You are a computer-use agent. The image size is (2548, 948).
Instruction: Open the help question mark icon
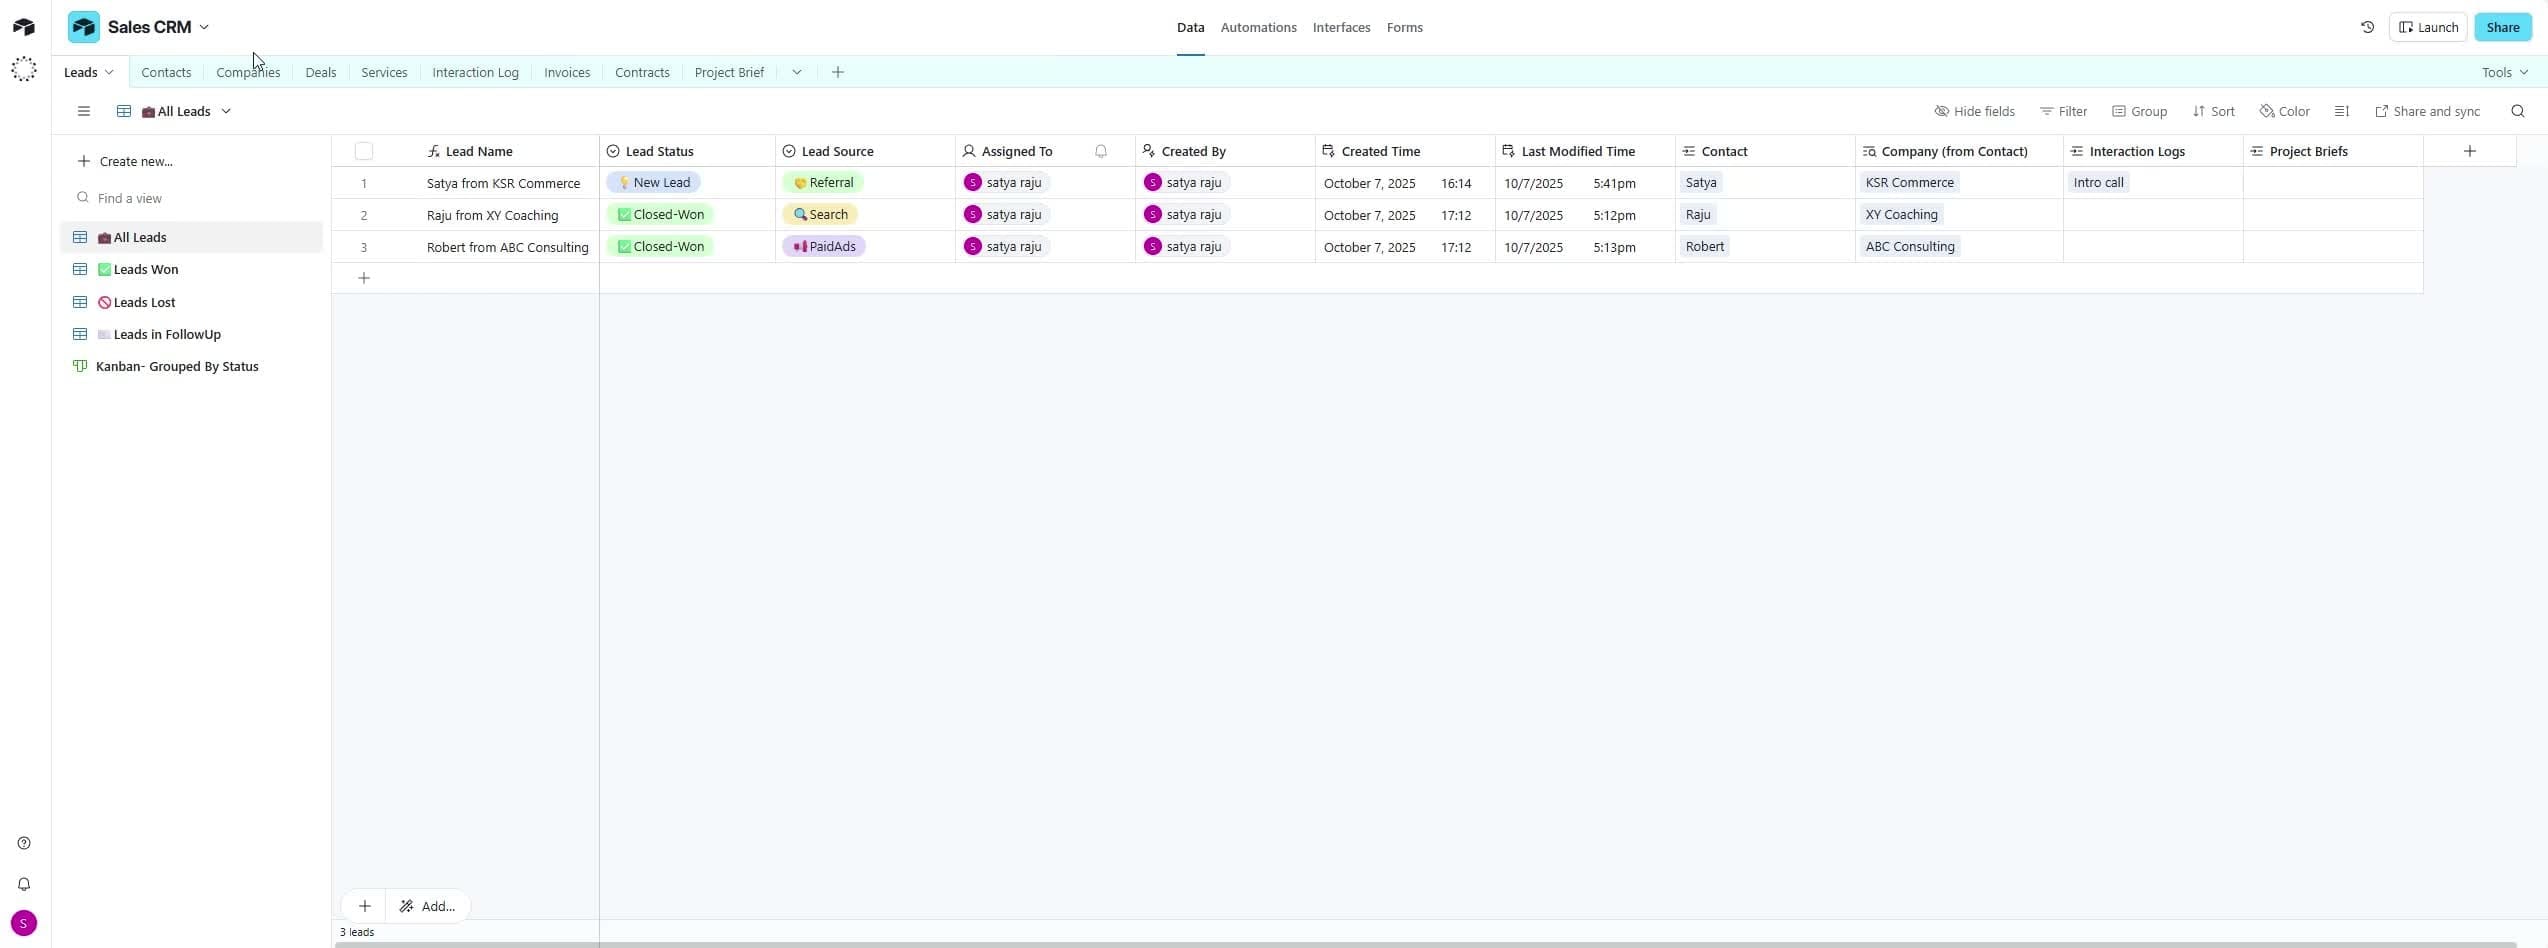click(x=24, y=843)
